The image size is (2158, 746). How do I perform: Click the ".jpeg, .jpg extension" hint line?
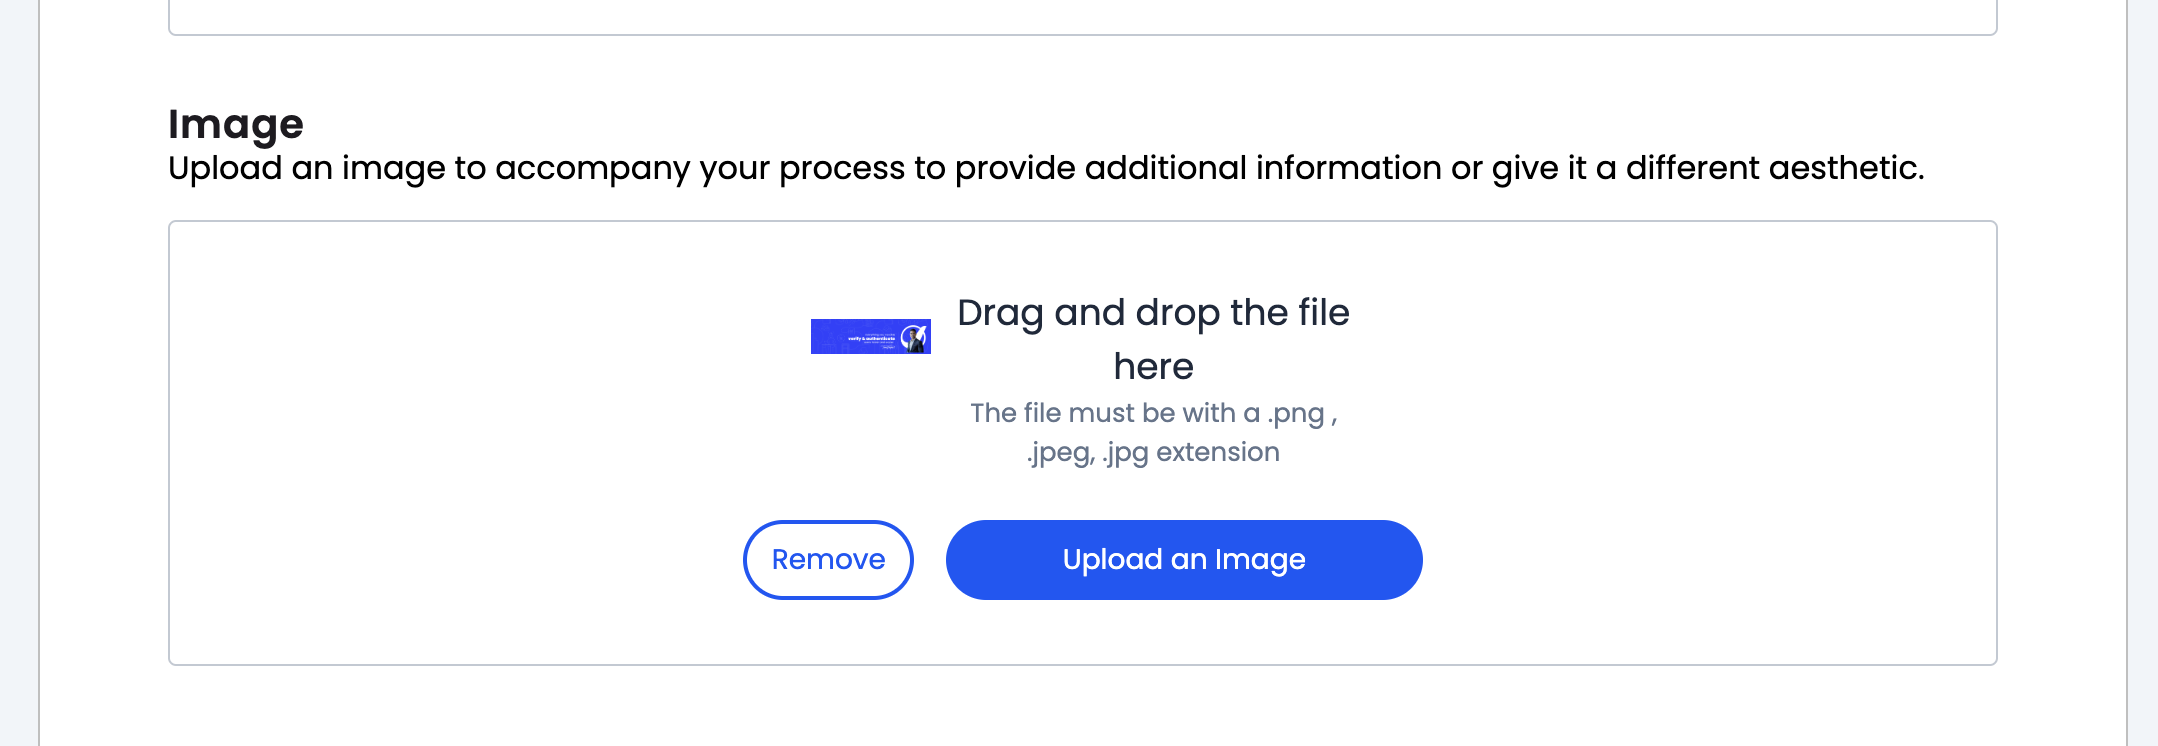tap(1153, 452)
